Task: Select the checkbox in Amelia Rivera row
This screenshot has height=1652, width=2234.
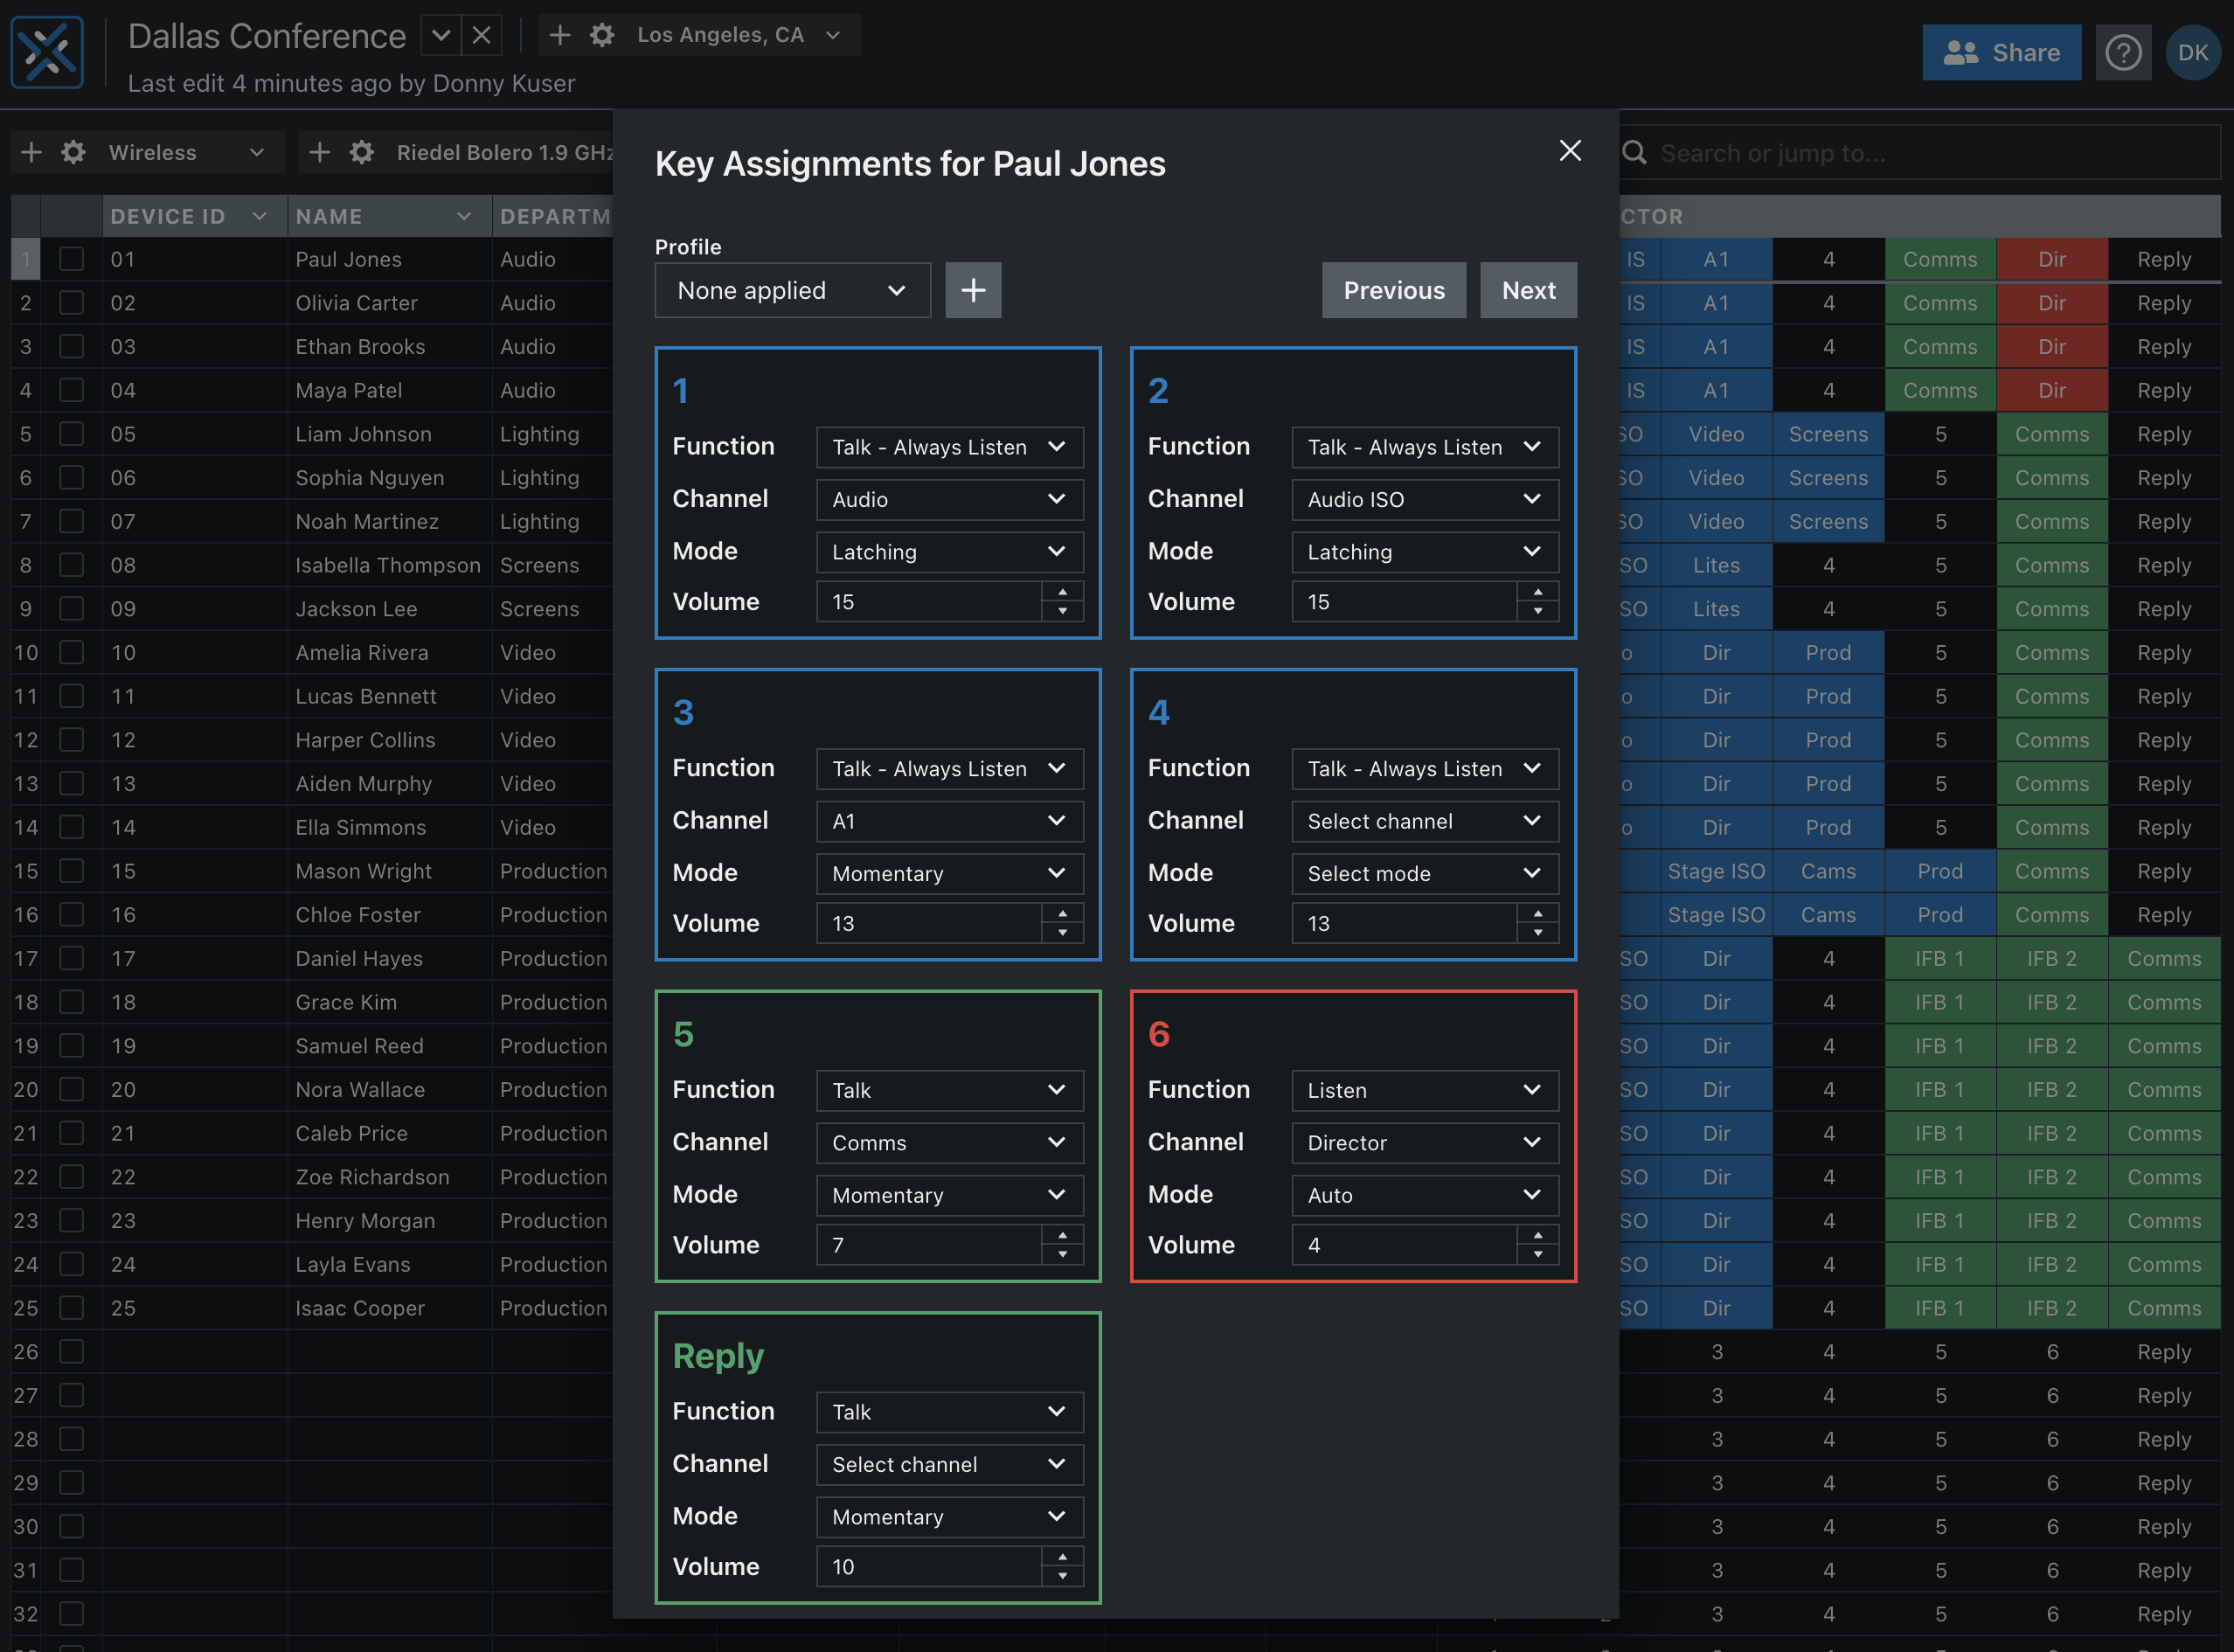Action: coord(71,653)
